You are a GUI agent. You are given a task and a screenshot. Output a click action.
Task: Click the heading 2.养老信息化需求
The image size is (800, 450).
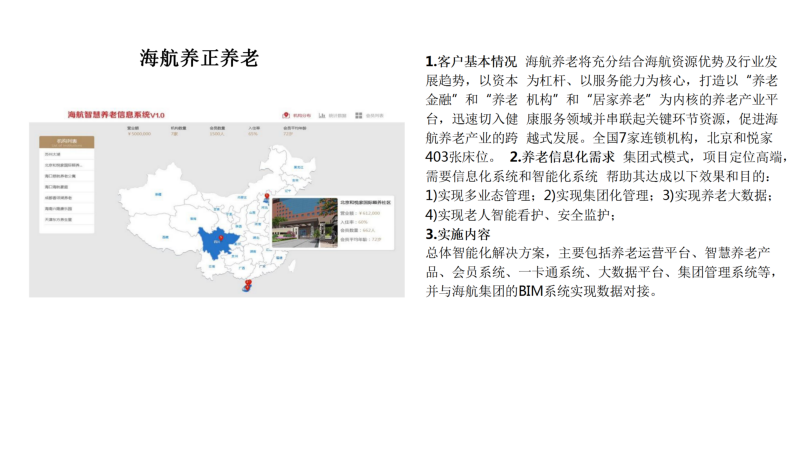click(562, 157)
